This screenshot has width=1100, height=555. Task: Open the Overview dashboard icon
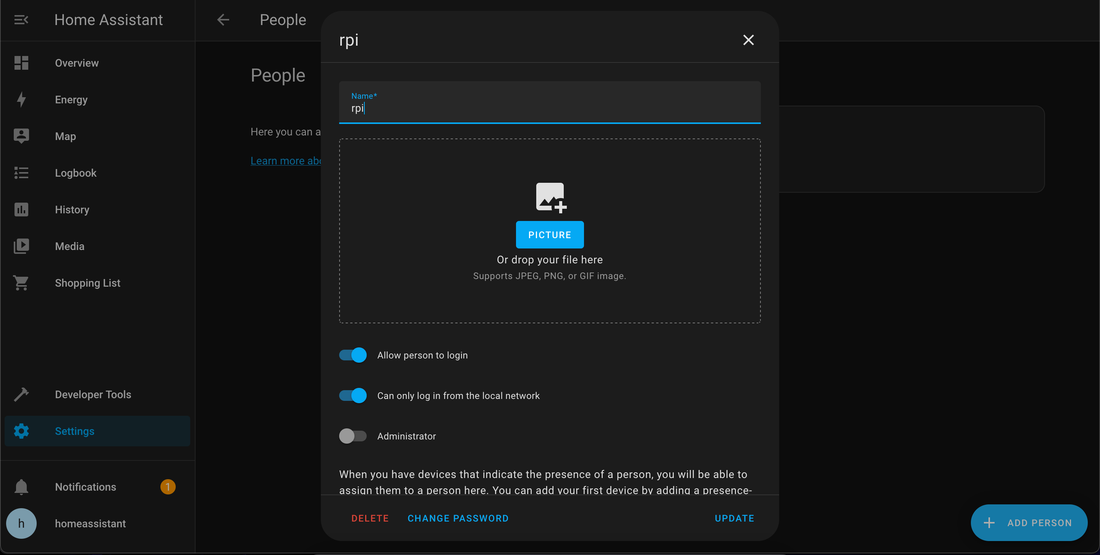21,63
